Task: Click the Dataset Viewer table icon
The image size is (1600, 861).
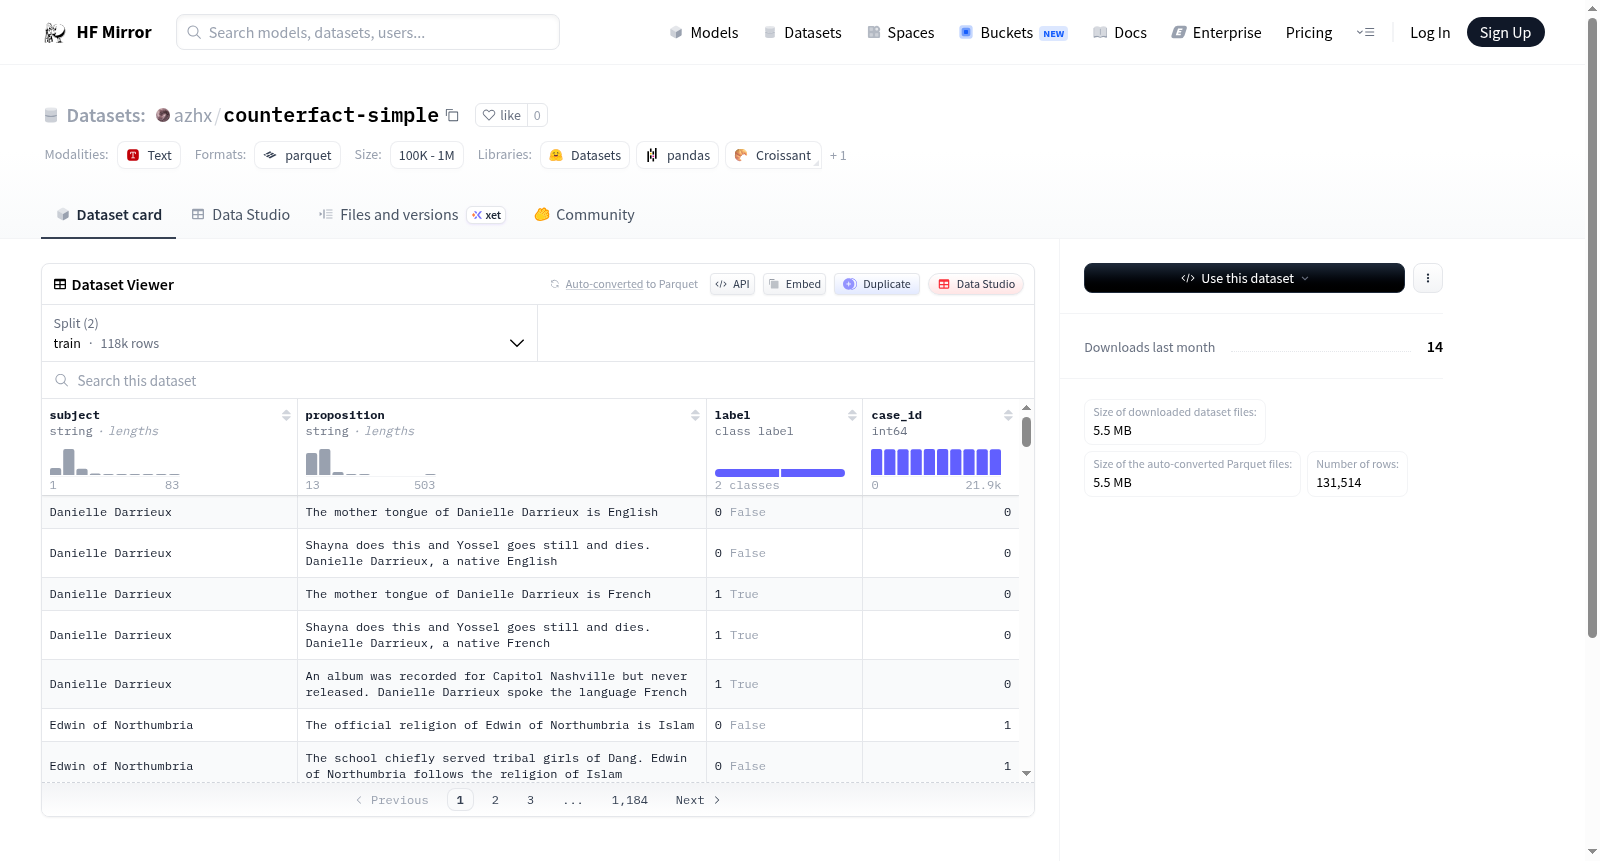Action: click(60, 285)
